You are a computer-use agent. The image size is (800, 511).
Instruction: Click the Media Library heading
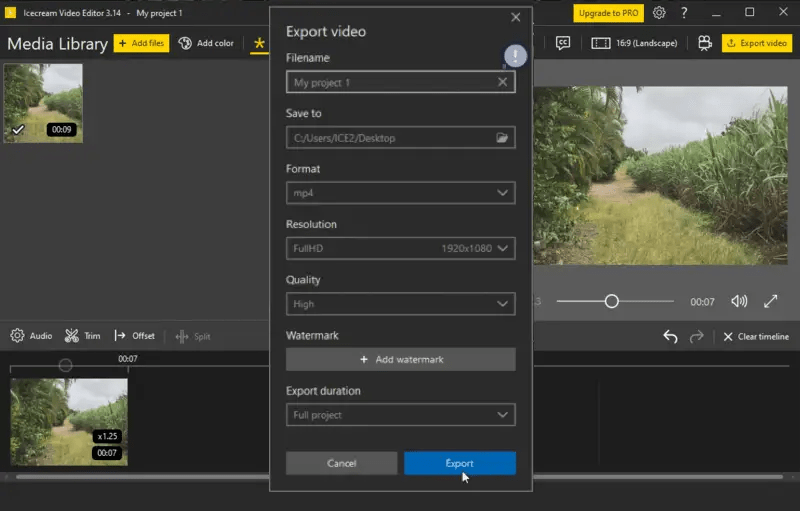57,44
